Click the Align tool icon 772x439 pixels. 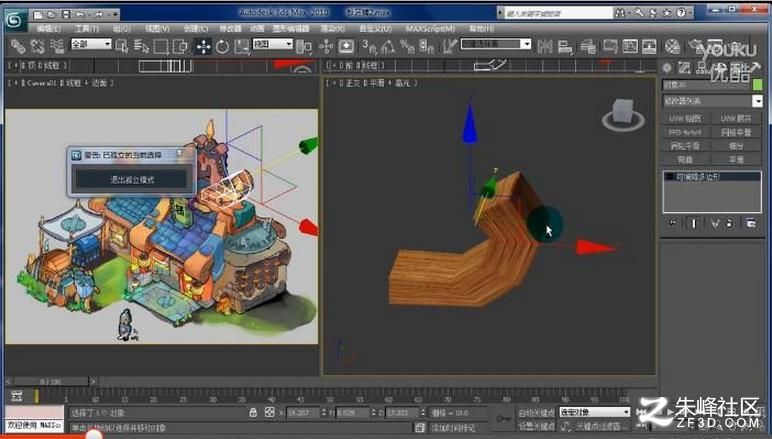pos(565,46)
